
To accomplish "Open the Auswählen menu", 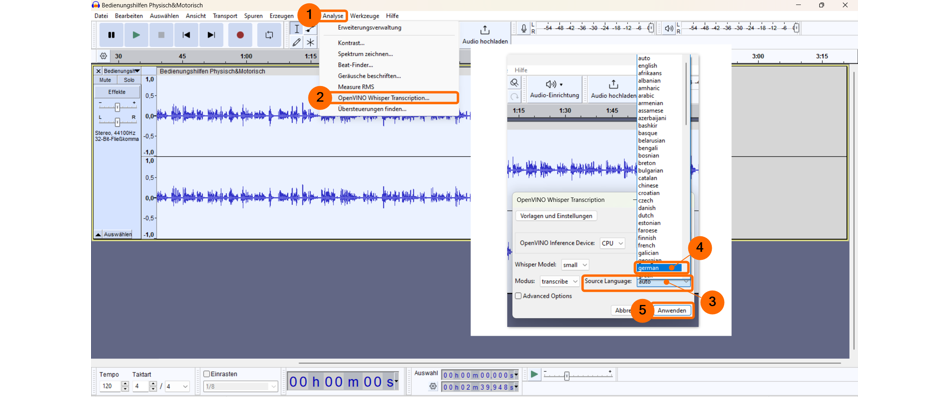I will click(164, 16).
